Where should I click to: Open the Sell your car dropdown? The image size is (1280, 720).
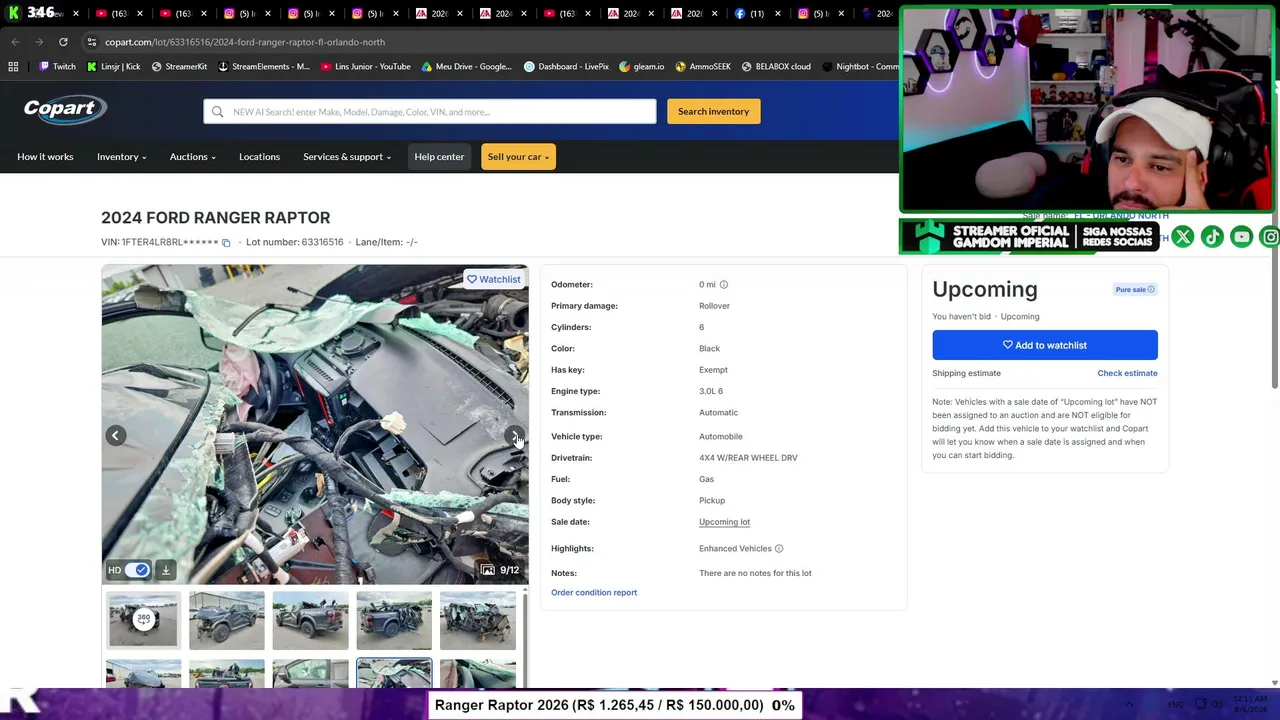(x=518, y=157)
